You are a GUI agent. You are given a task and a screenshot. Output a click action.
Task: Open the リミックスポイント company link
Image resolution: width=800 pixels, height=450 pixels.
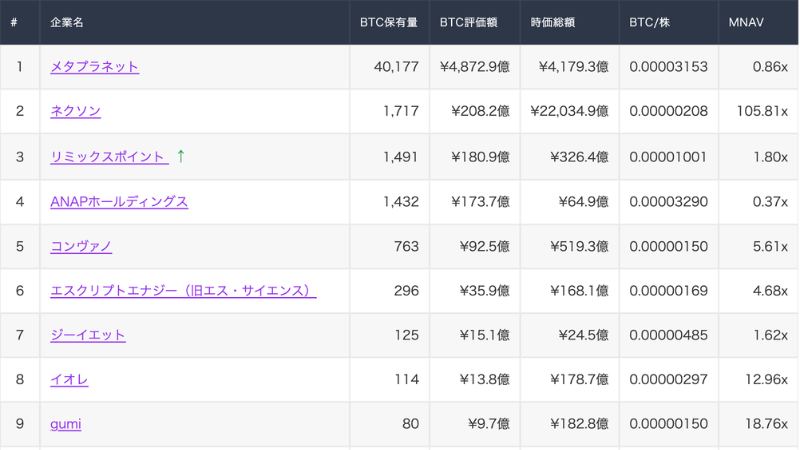point(109,157)
